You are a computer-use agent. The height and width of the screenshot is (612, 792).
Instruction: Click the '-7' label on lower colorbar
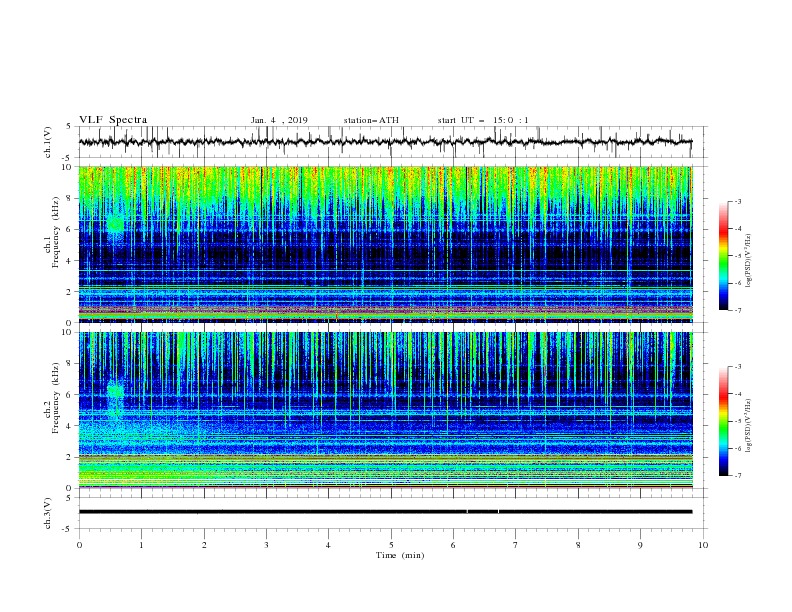737,475
